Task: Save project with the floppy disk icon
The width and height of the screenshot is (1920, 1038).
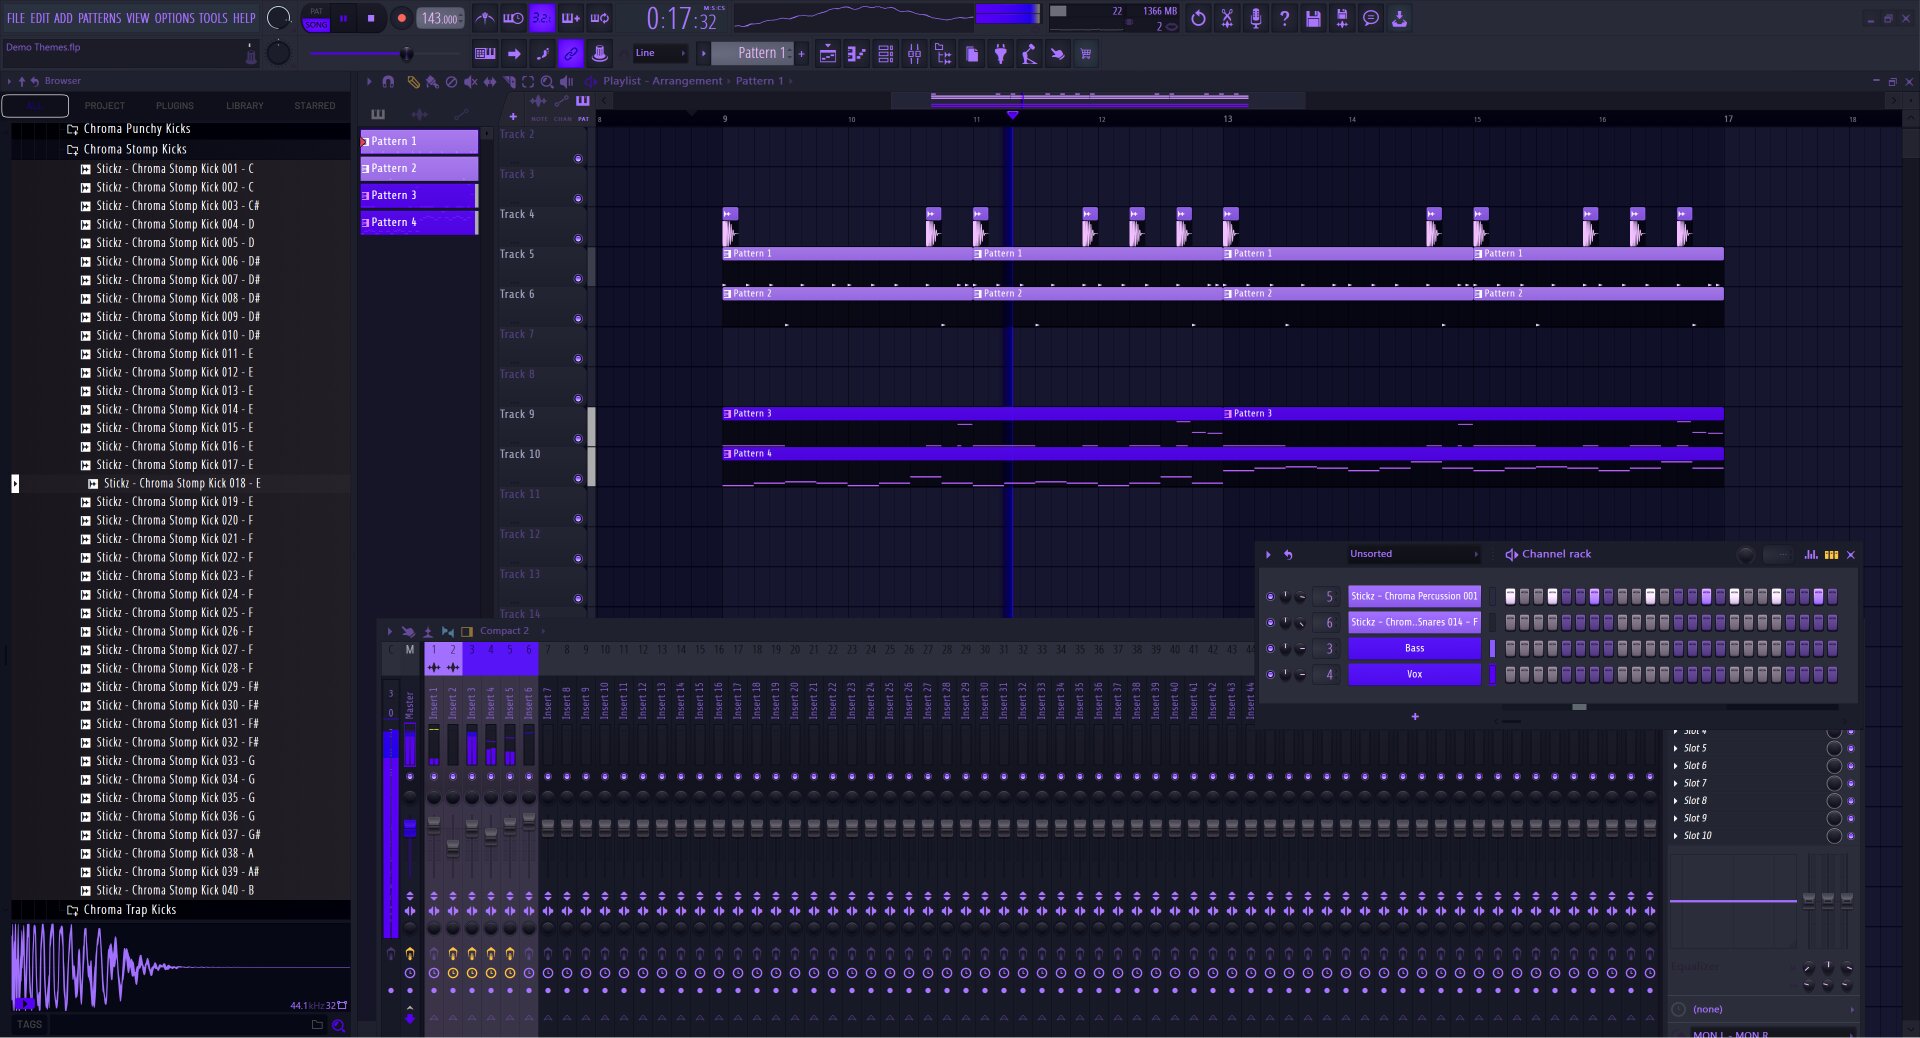Action: (x=1313, y=18)
